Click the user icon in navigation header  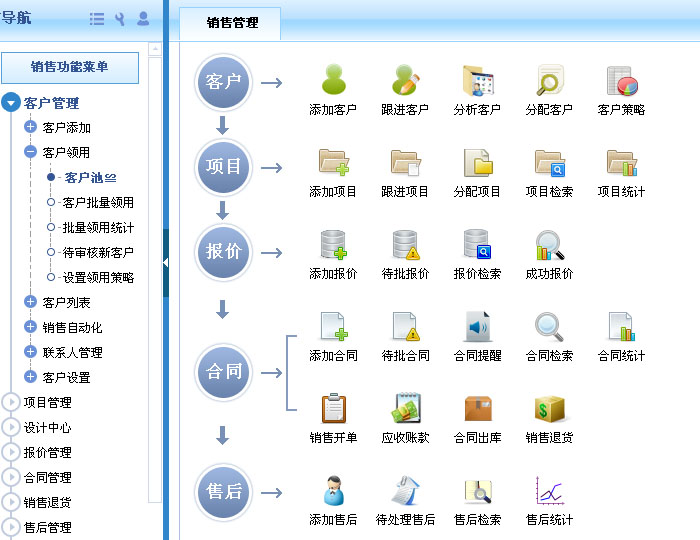(143, 18)
